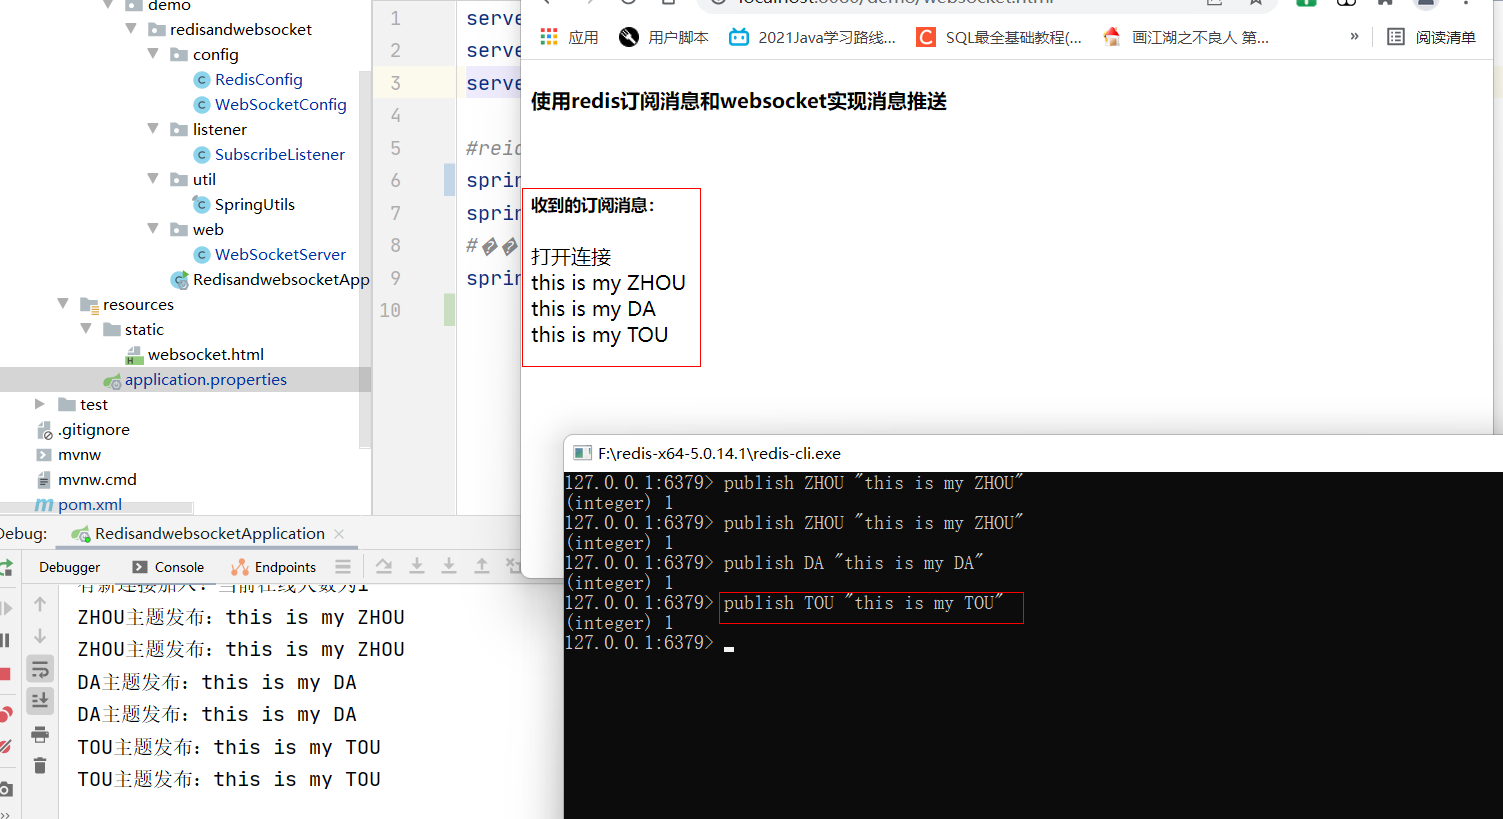Collapse the demo folder arrow
Image resolution: width=1503 pixels, height=819 pixels.
[x=108, y=5]
